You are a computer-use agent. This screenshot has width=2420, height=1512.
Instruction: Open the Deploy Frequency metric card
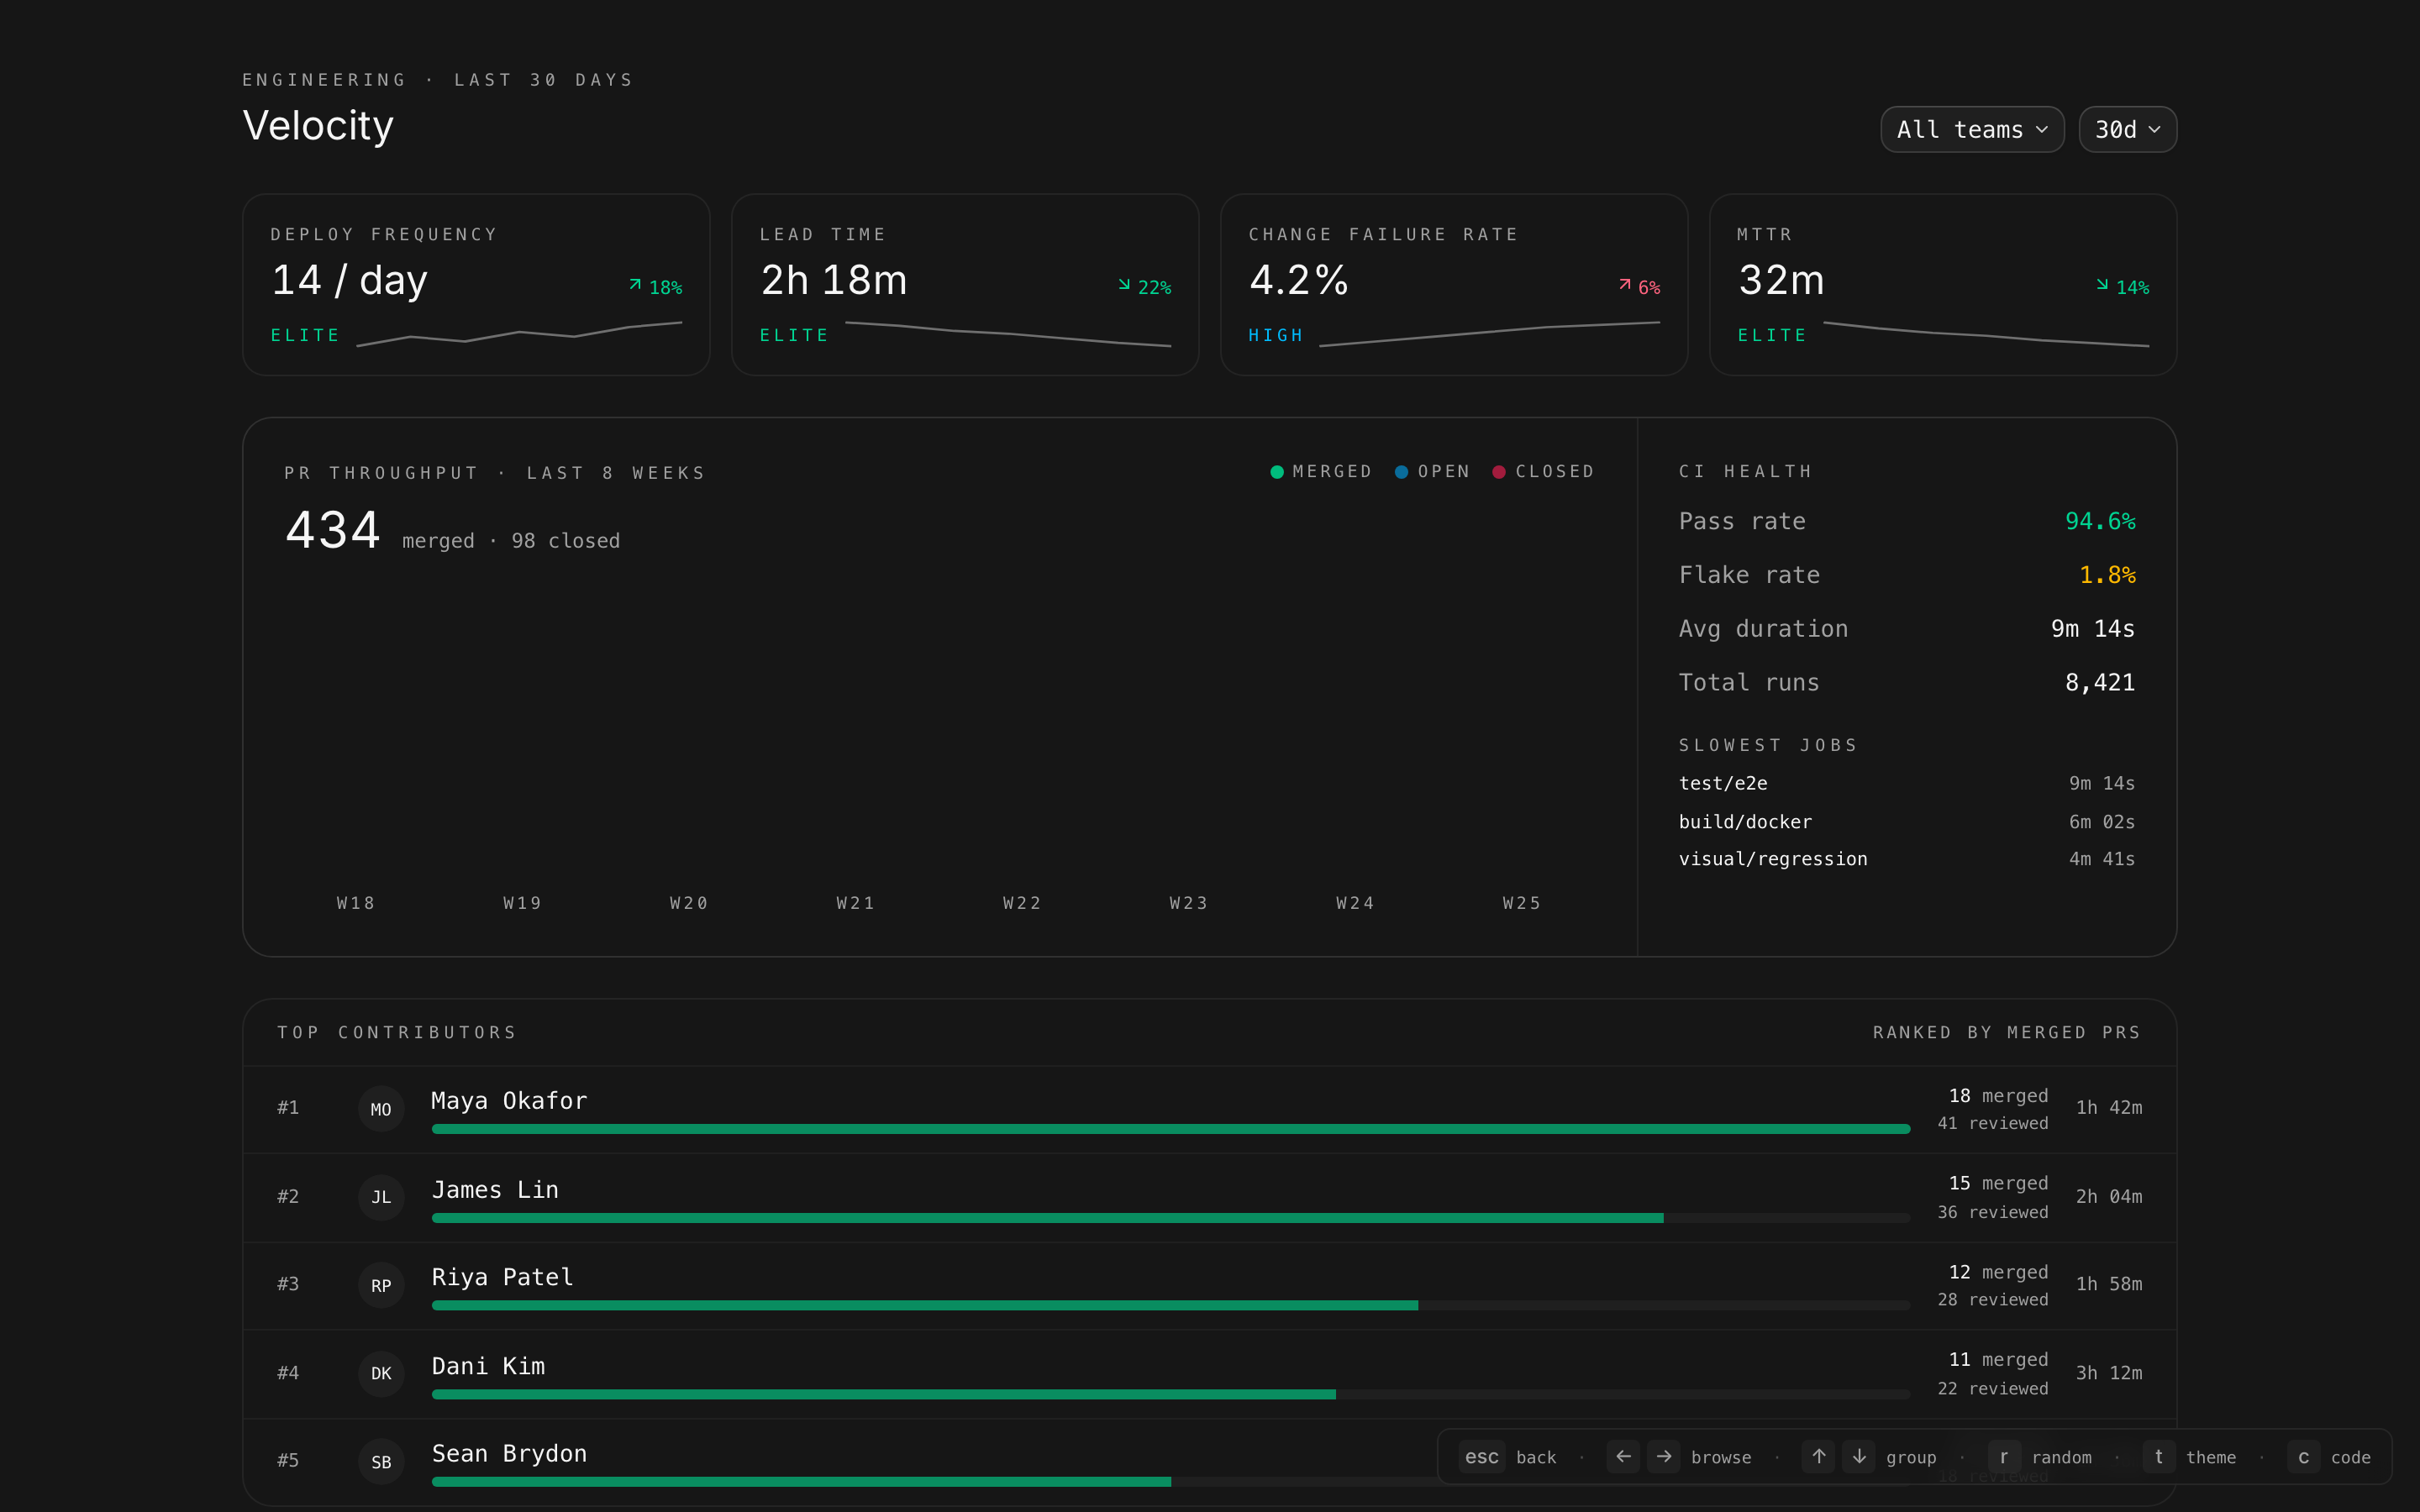point(476,285)
